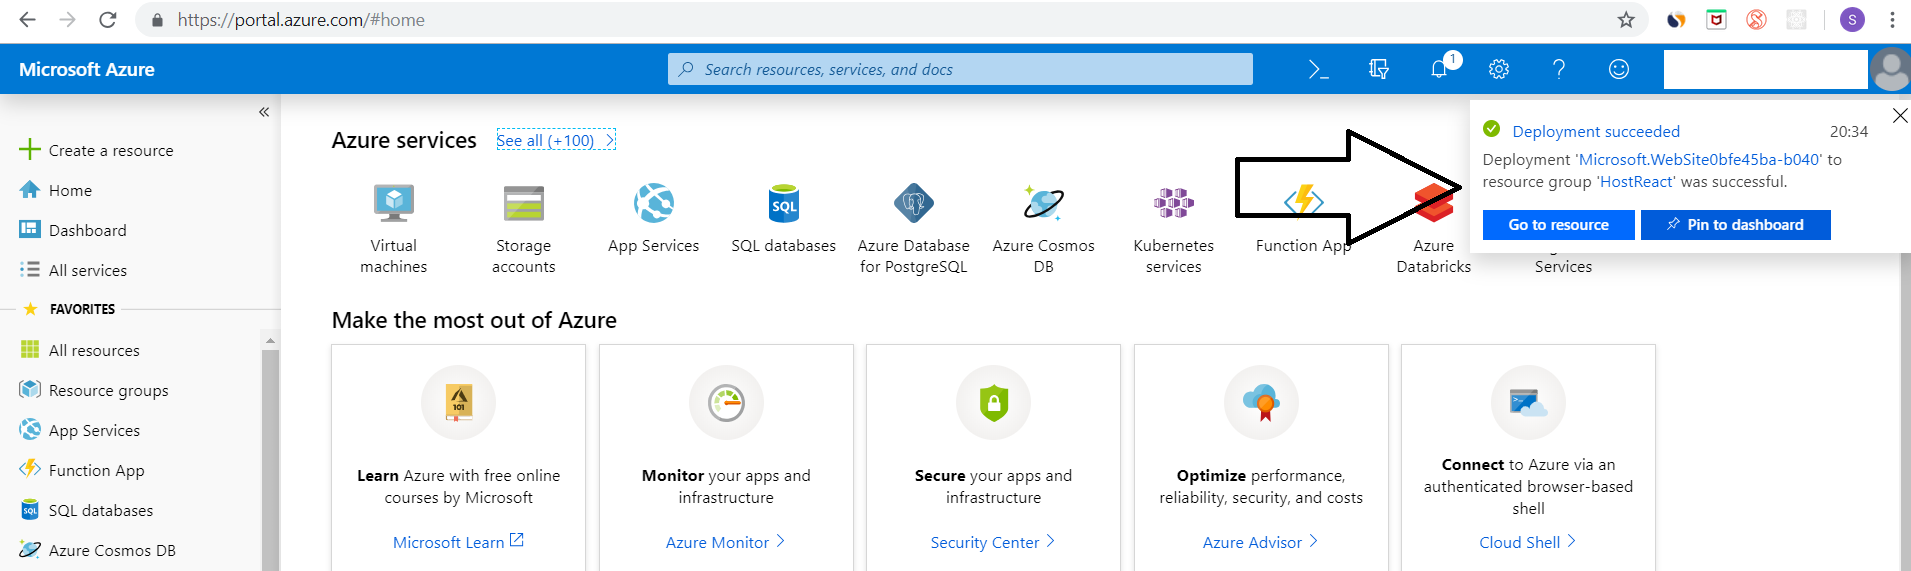Click the Go to resource button
The image size is (1911, 571).
[x=1558, y=225]
